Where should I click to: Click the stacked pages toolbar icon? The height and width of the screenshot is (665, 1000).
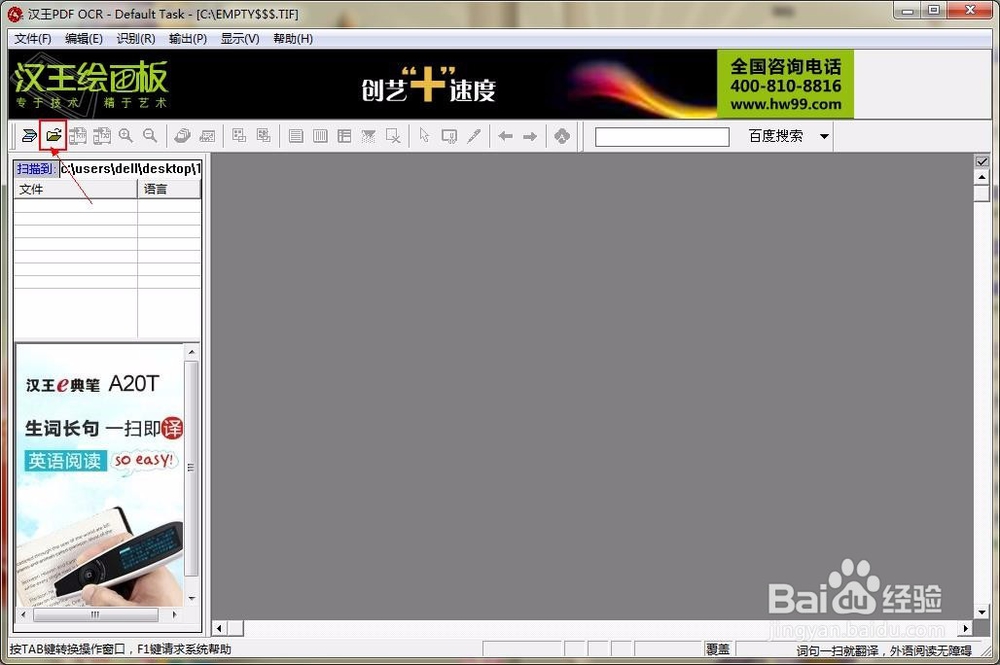click(x=183, y=136)
